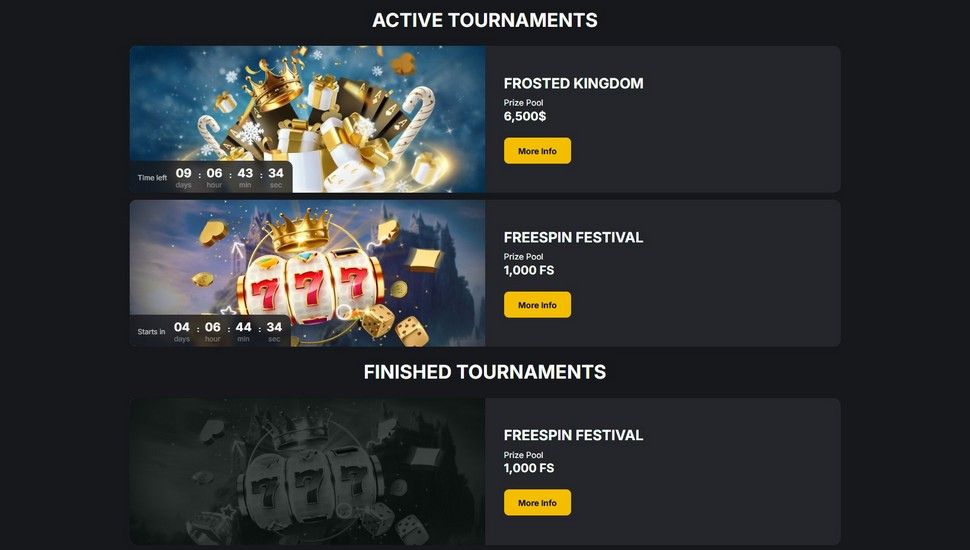The height and width of the screenshot is (550, 970).
Task: Select the Frosted Kingdom tournament title
Action: [573, 84]
